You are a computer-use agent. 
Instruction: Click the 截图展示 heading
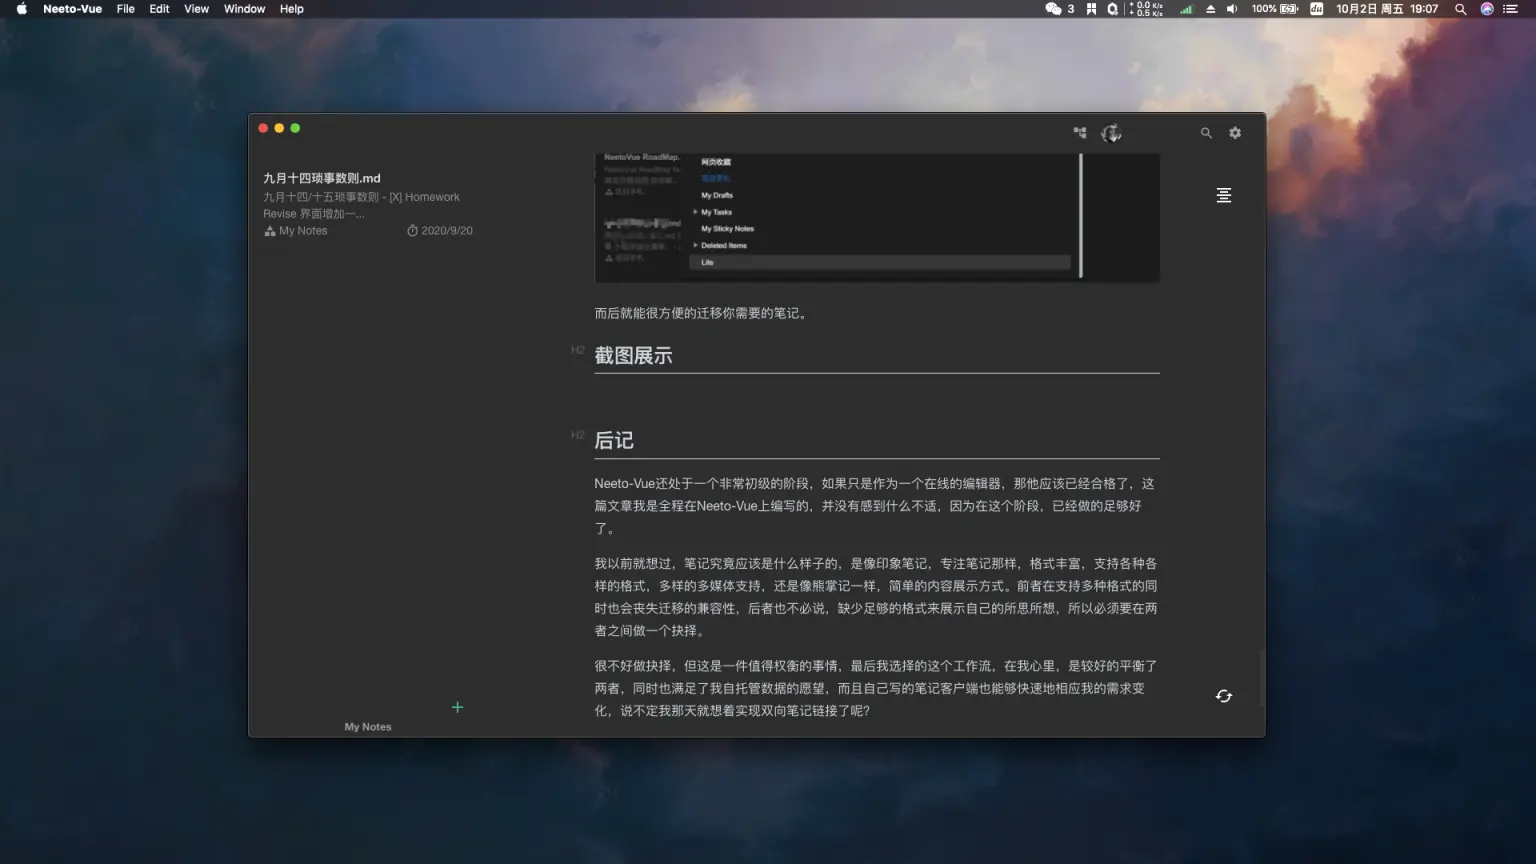tap(633, 355)
